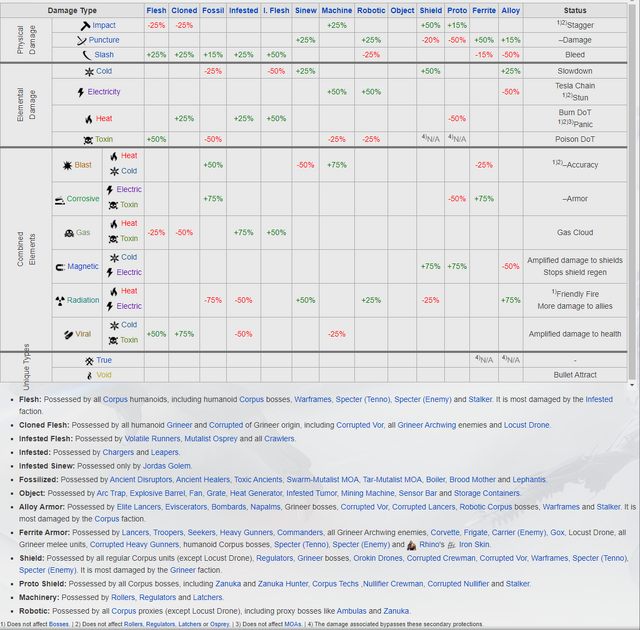Click the Electric bolt icon in Magnetic row
The image size is (640, 630).
coord(109,273)
